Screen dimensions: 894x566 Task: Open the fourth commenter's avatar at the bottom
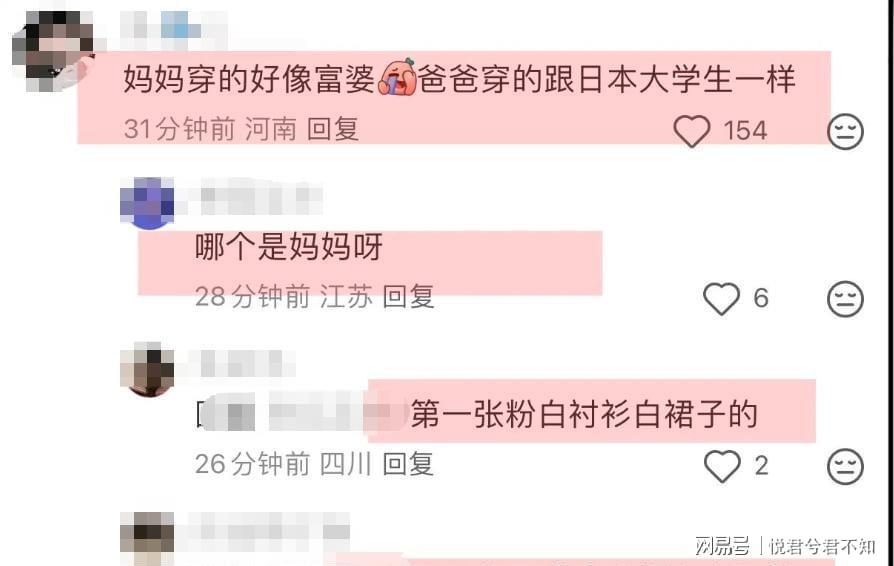(x=148, y=538)
